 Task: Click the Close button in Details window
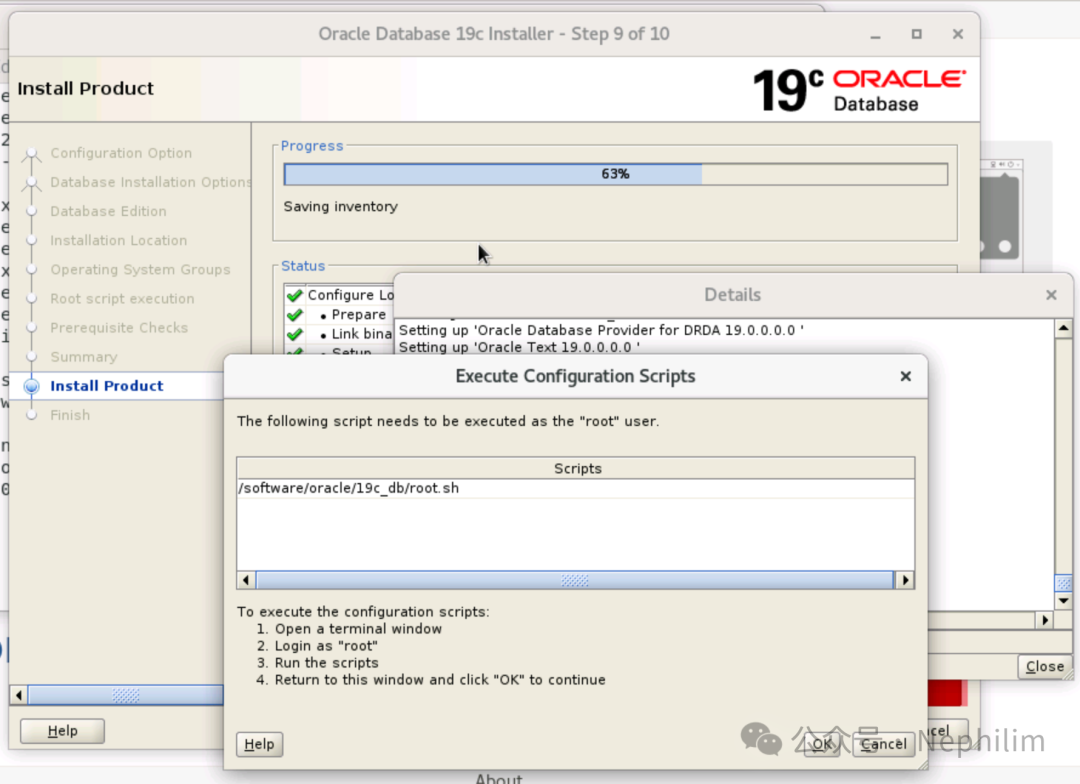1044,666
